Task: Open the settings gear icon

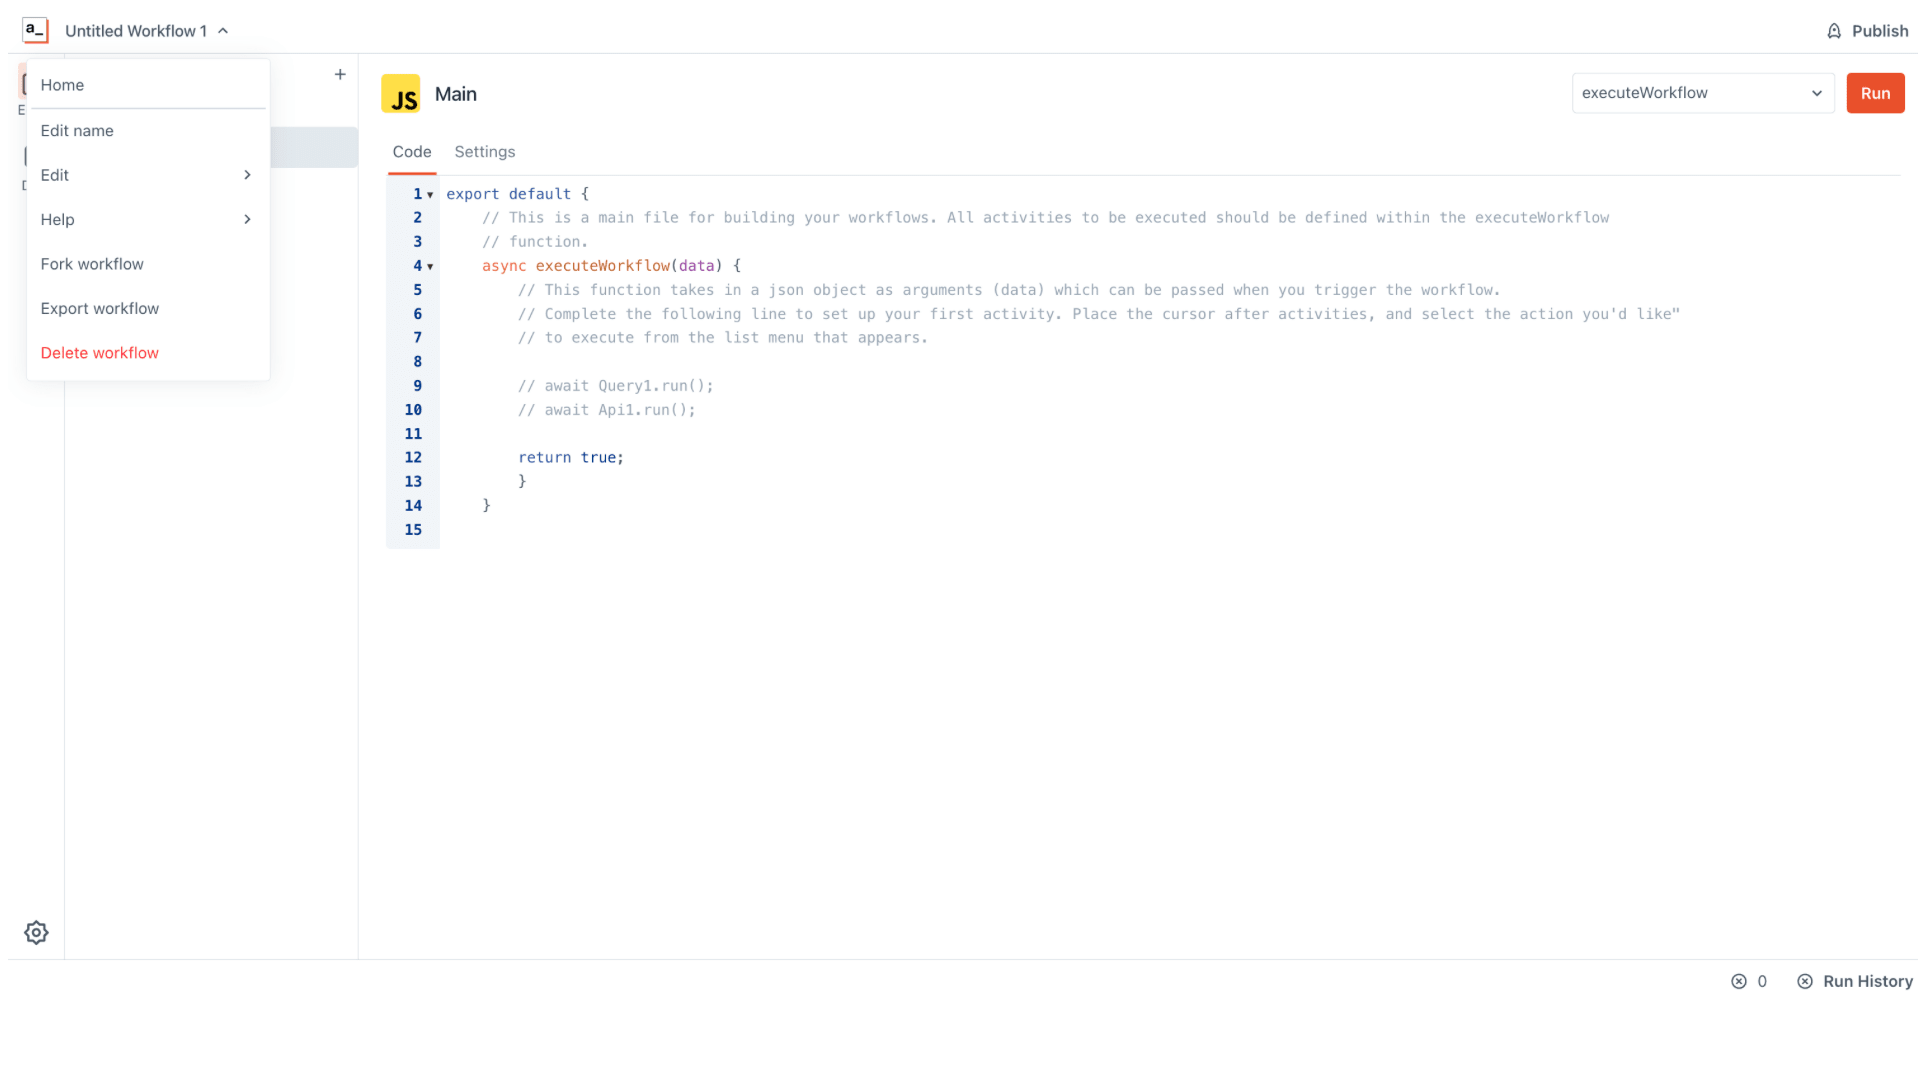Action: pyautogui.click(x=36, y=932)
